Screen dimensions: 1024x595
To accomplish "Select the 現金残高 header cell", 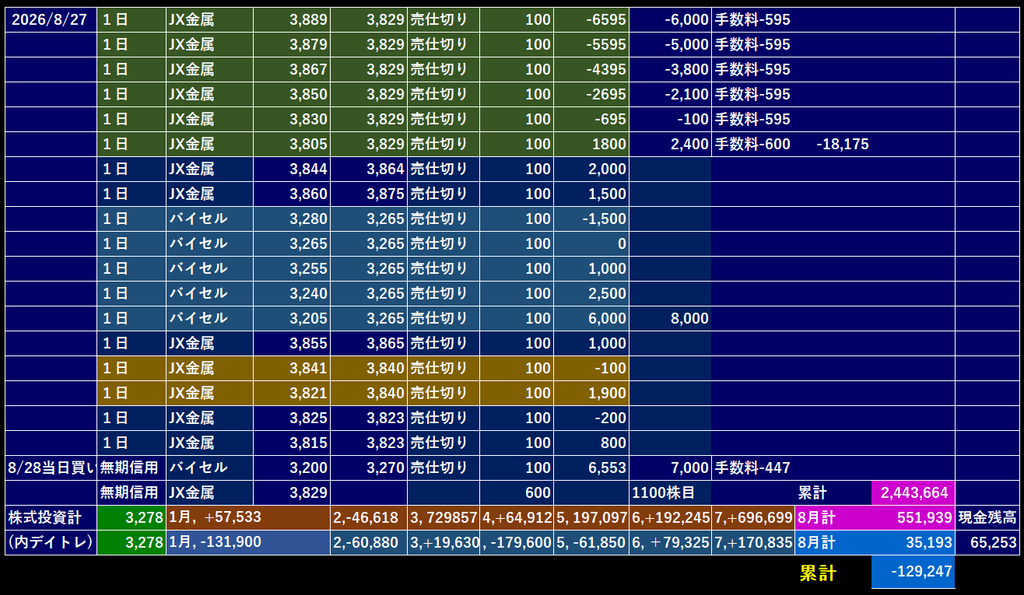I will point(987,517).
